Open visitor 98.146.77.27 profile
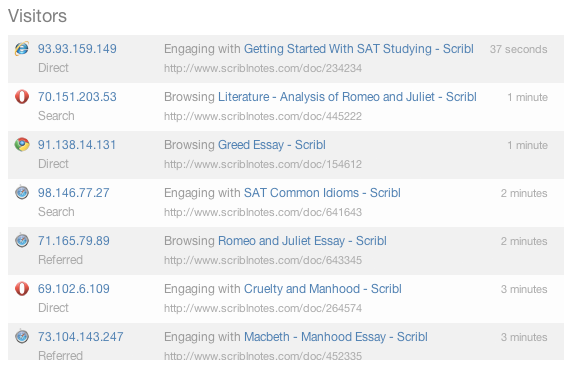The image size is (570, 367). [73, 193]
